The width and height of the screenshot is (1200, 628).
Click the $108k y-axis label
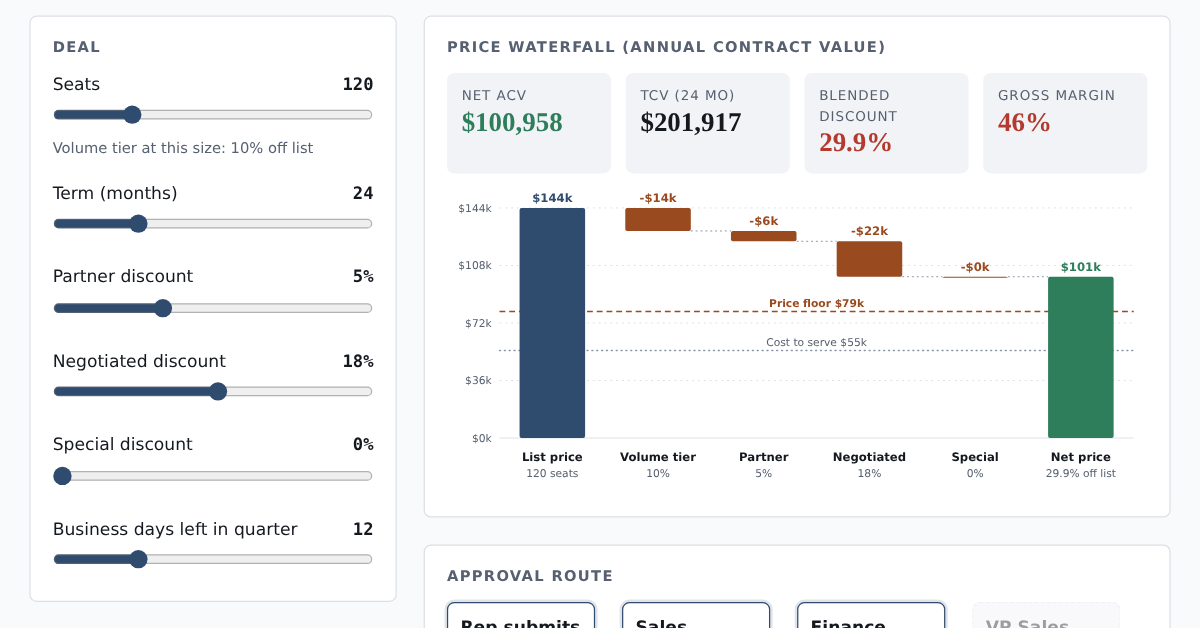(x=475, y=265)
